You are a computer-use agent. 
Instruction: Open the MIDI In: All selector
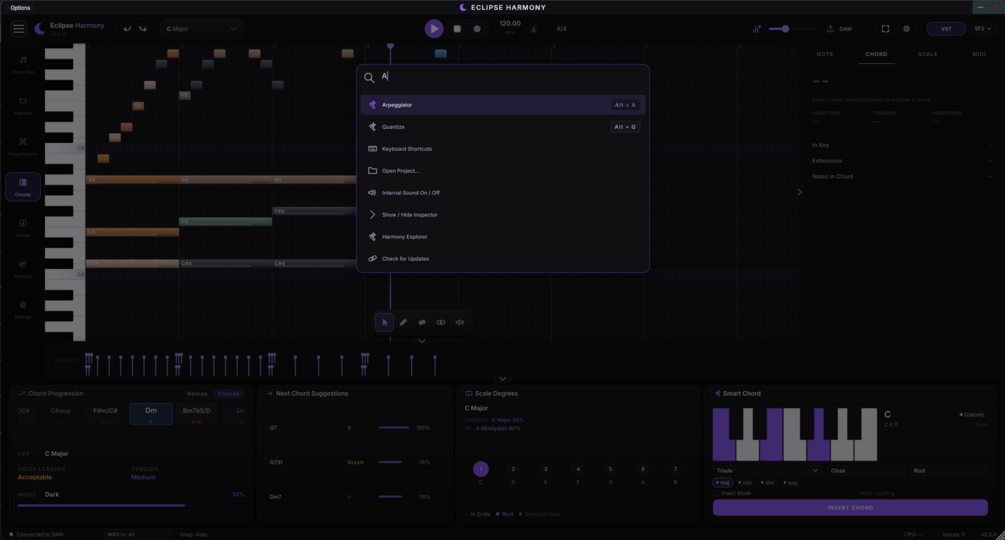point(137,534)
